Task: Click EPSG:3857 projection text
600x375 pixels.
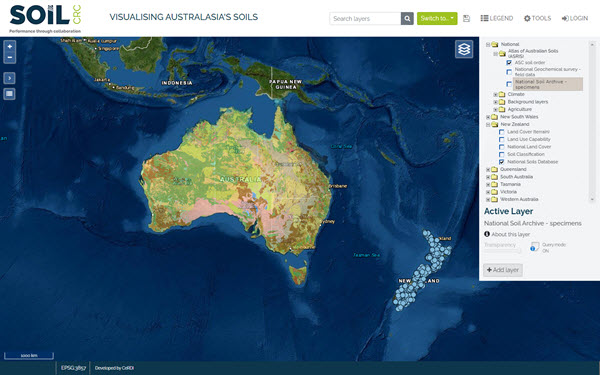Action: pyautogui.click(x=73, y=368)
